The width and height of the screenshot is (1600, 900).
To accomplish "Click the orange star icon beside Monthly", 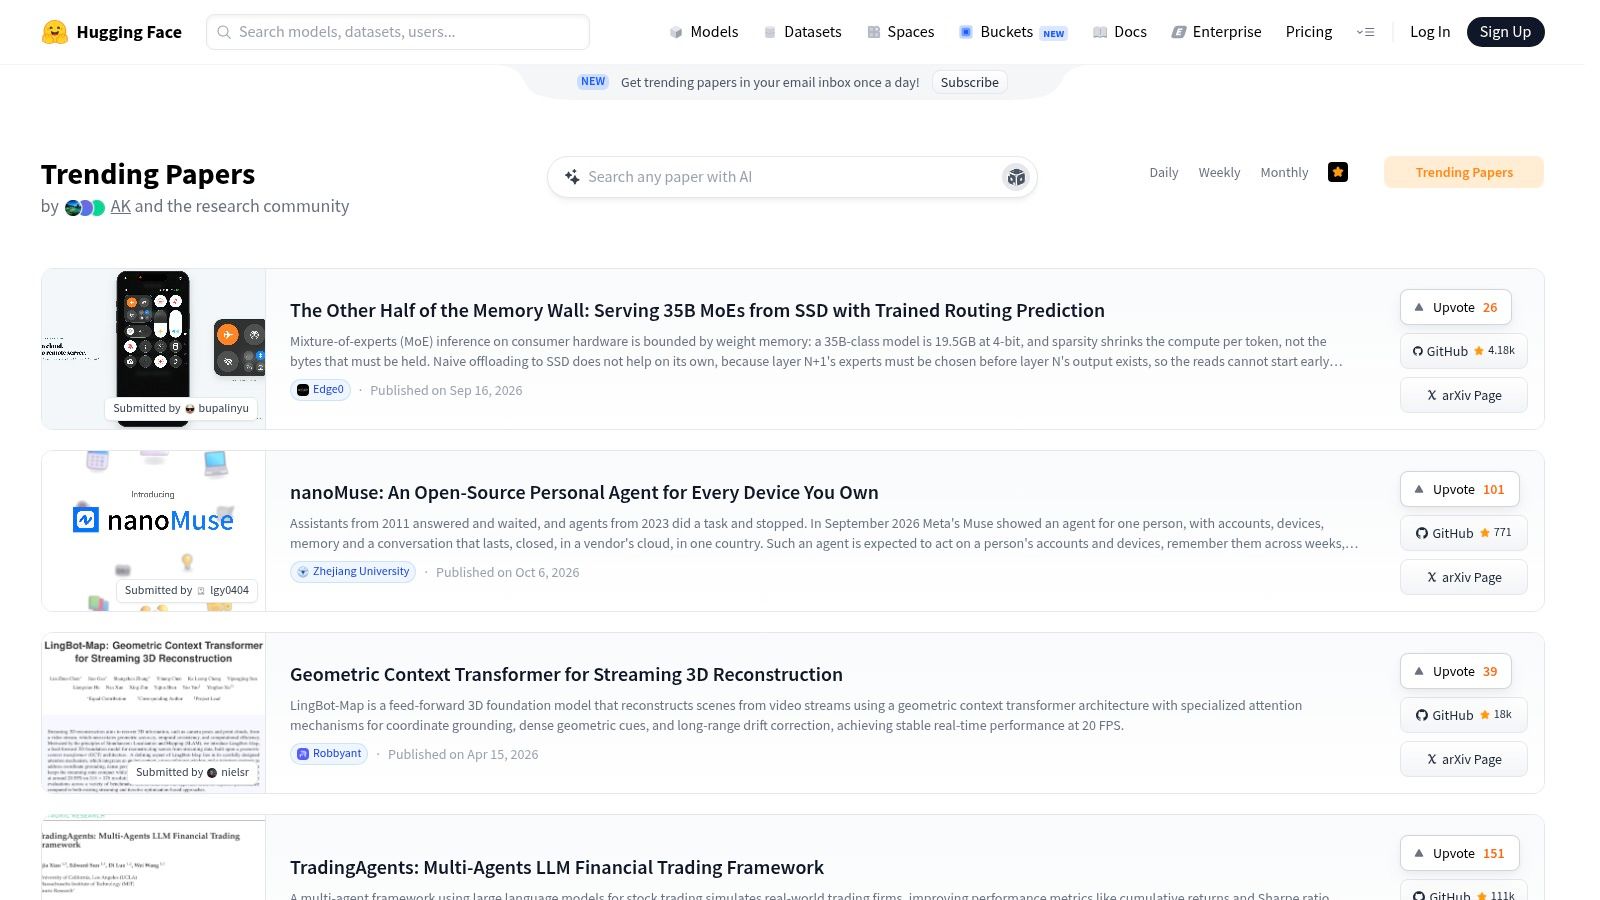I will click(1338, 172).
